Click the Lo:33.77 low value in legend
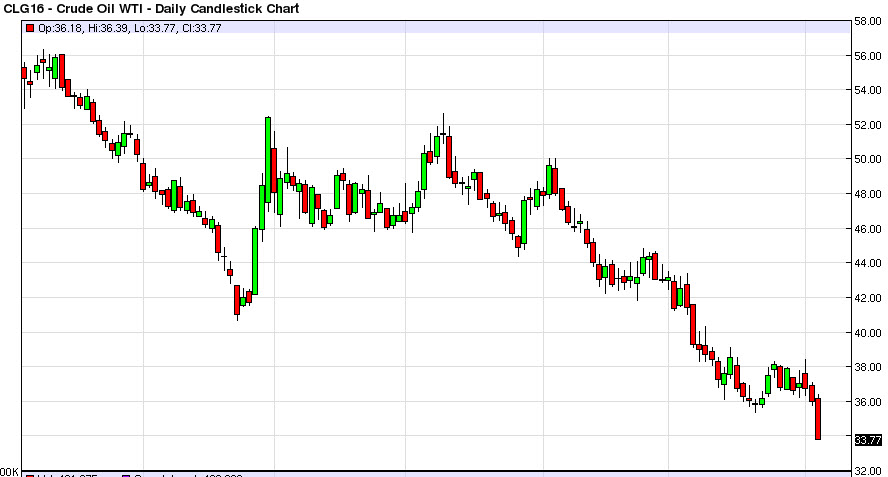The image size is (888, 477). point(155,28)
